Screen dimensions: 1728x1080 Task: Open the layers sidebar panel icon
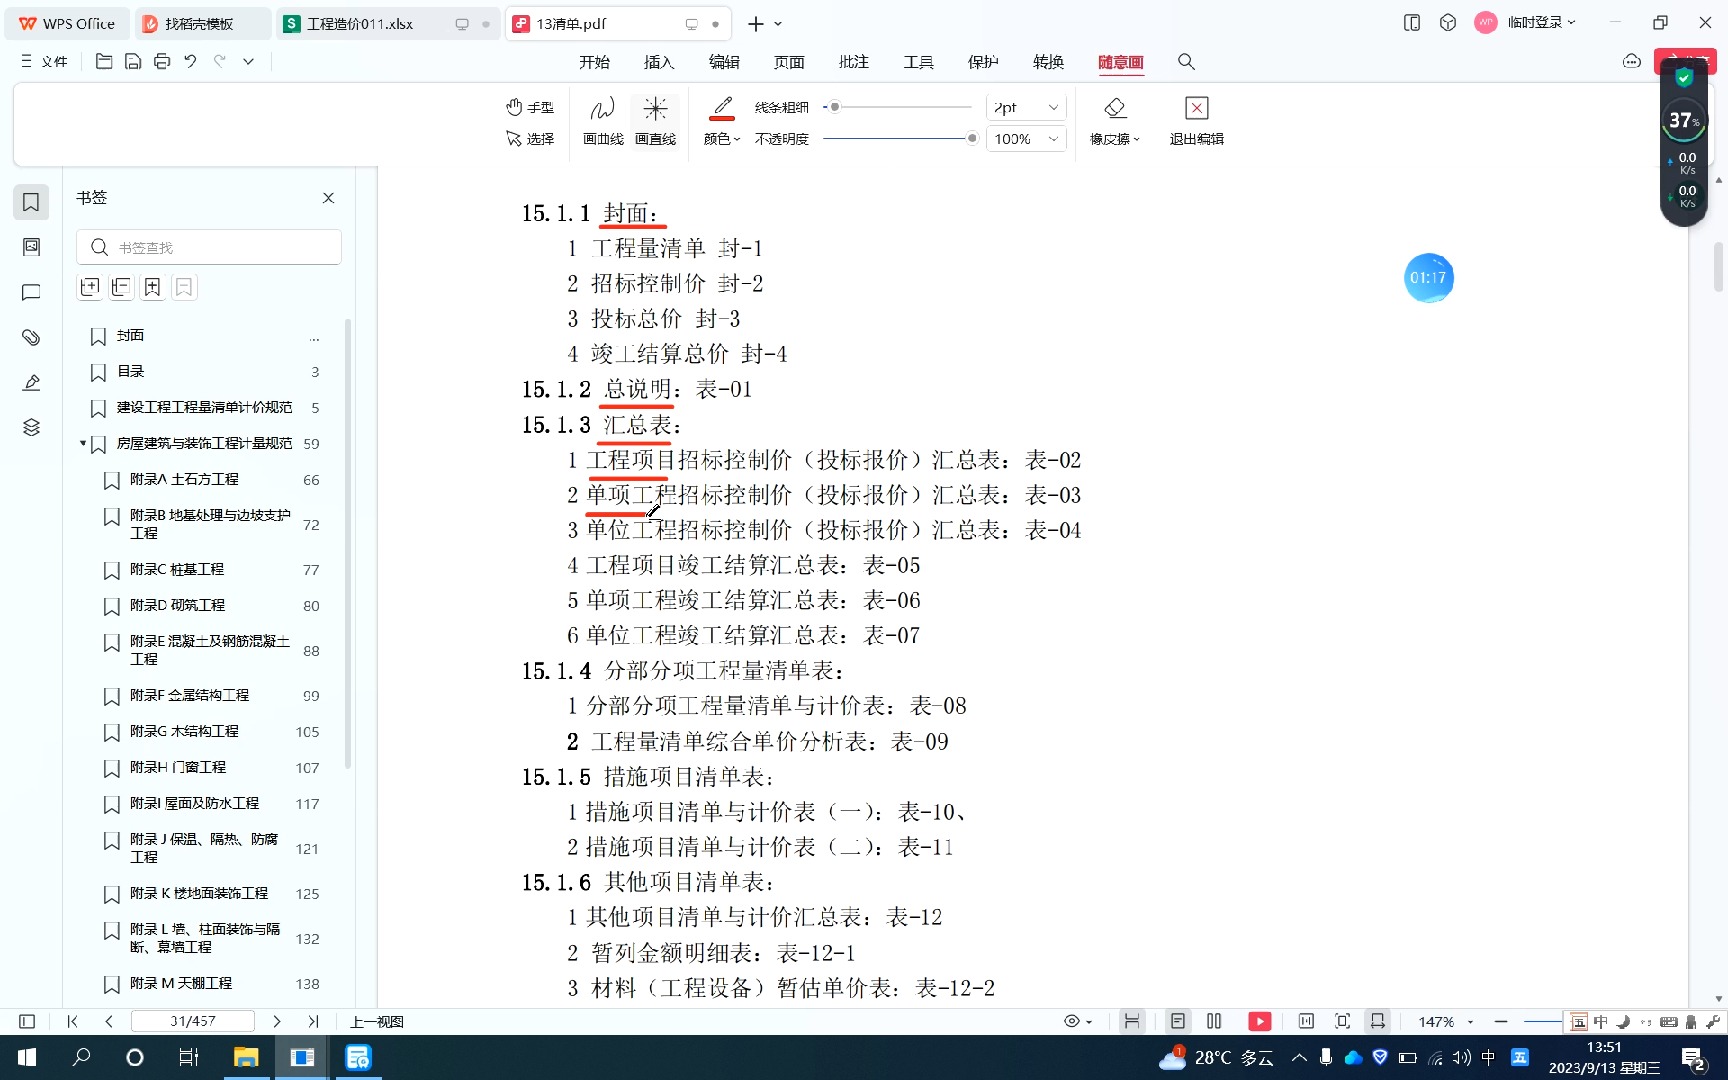[x=31, y=427]
